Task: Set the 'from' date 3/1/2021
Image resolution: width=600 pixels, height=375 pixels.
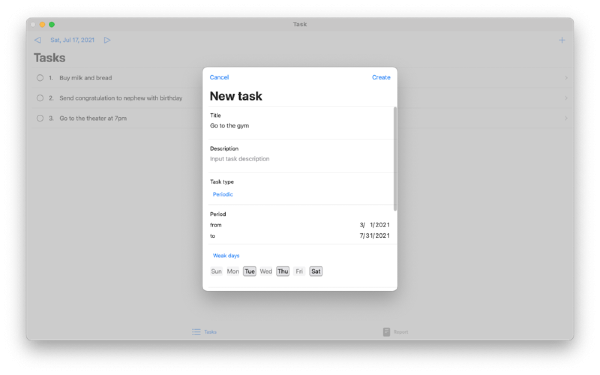Action: click(374, 225)
